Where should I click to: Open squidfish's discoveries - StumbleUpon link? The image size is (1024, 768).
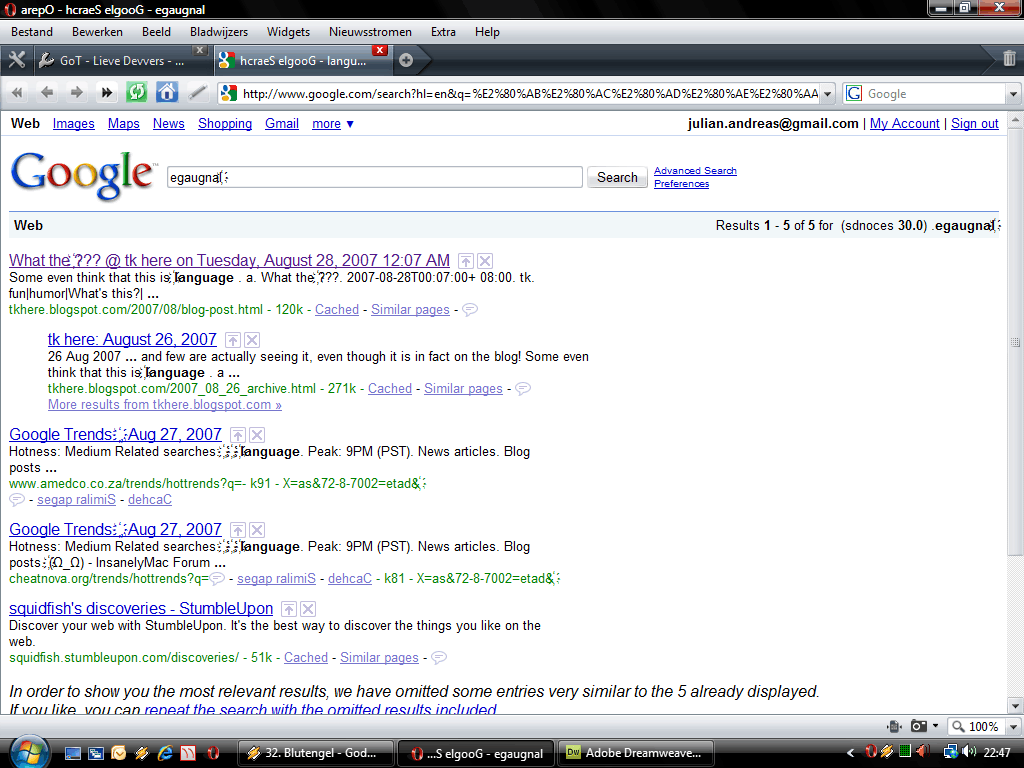(141, 608)
